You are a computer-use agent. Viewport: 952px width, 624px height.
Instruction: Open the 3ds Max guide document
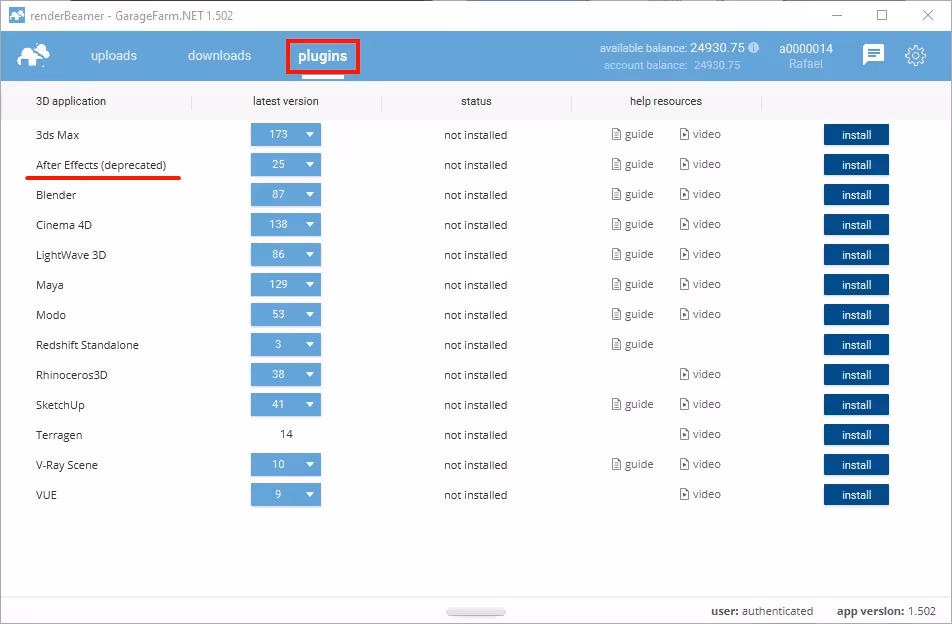pyautogui.click(x=632, y=134)
